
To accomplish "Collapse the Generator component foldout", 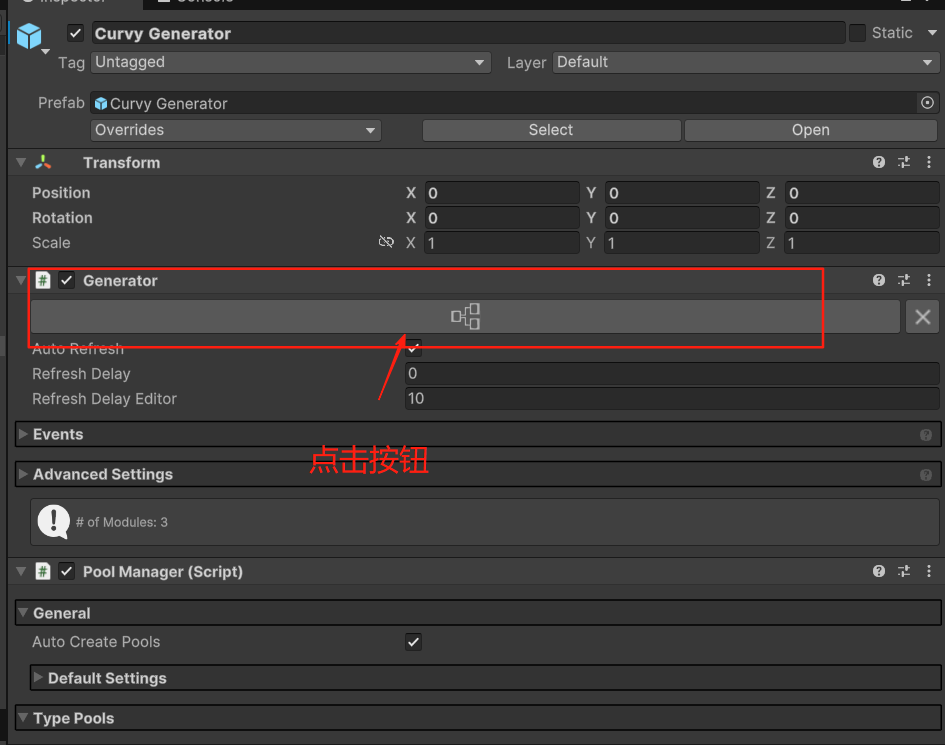I will [x=21, y=281].
